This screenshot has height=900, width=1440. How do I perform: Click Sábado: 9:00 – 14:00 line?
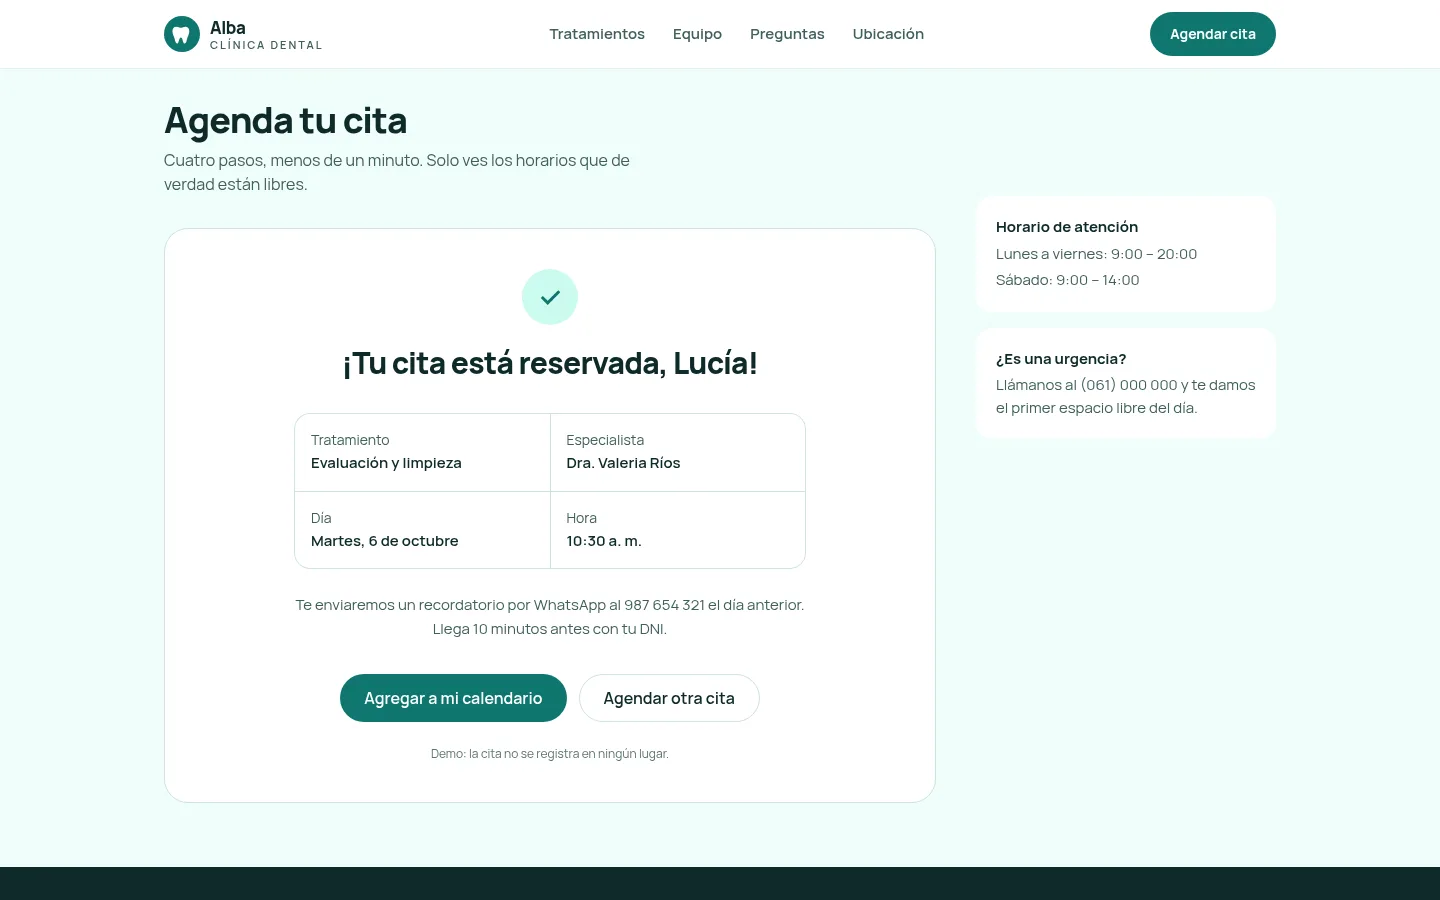(1068, 280)
